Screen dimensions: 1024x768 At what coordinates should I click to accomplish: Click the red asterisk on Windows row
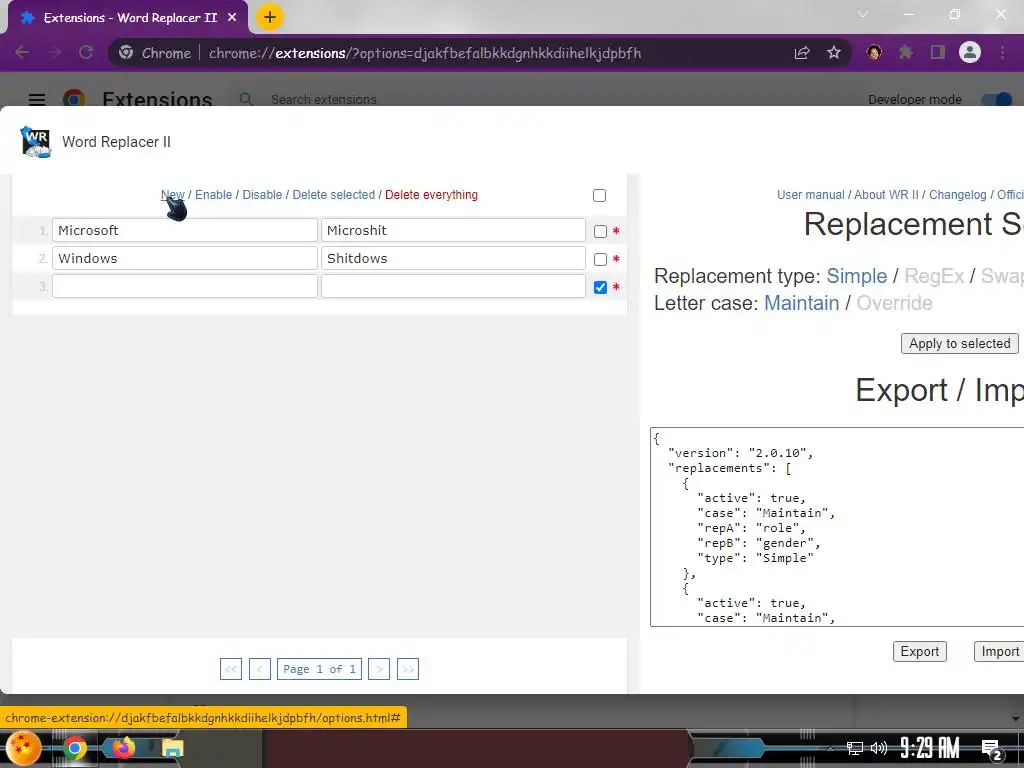click(x=616, y=259)
